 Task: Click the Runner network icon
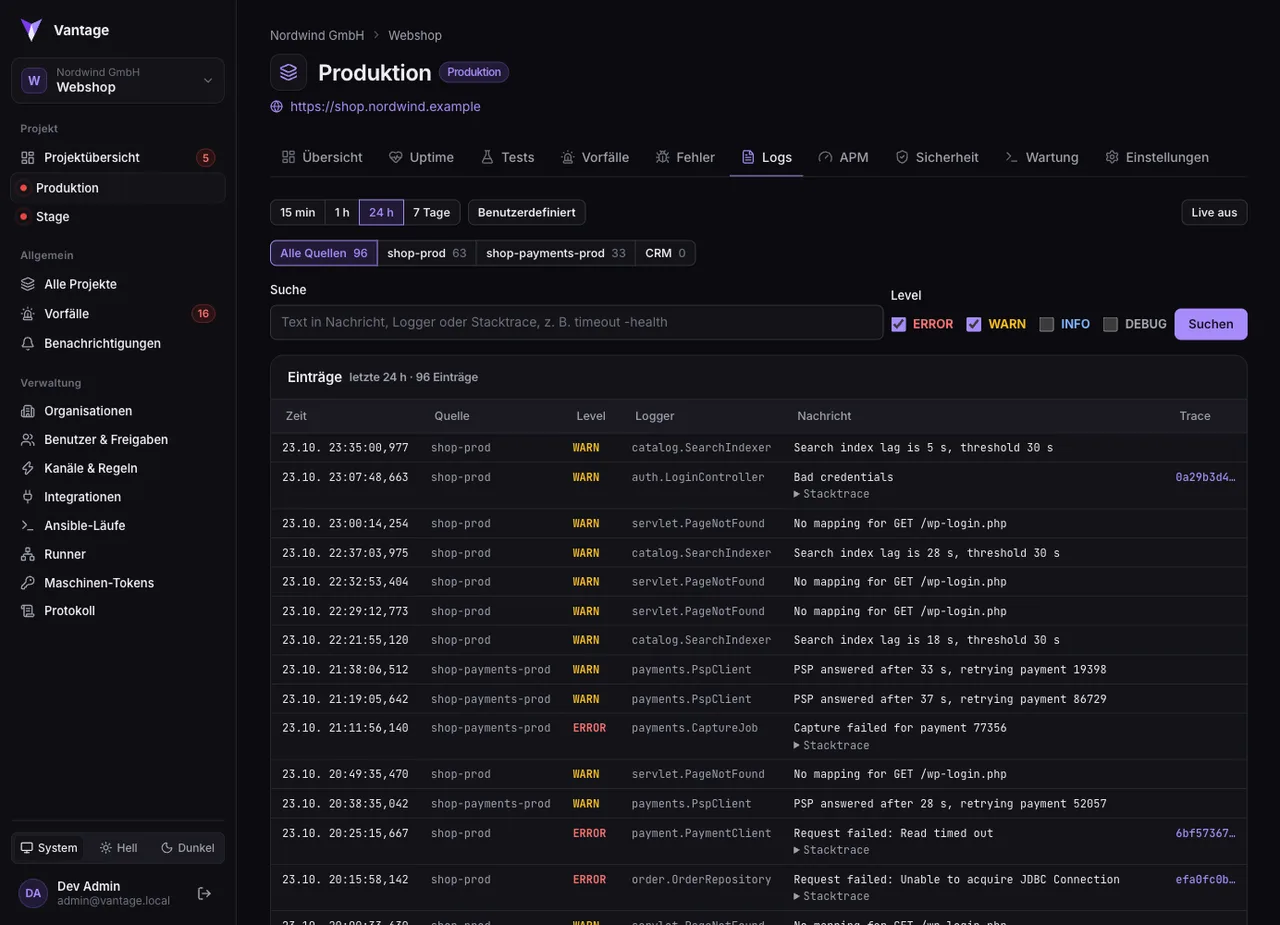28,554
